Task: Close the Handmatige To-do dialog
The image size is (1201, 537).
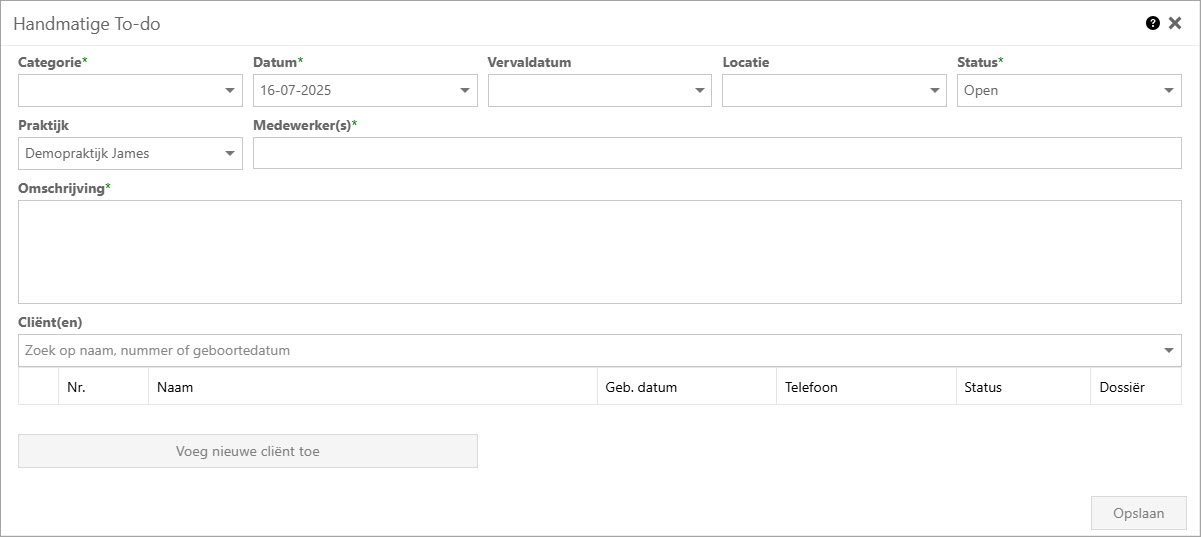Action: (x=1175, y=23)
